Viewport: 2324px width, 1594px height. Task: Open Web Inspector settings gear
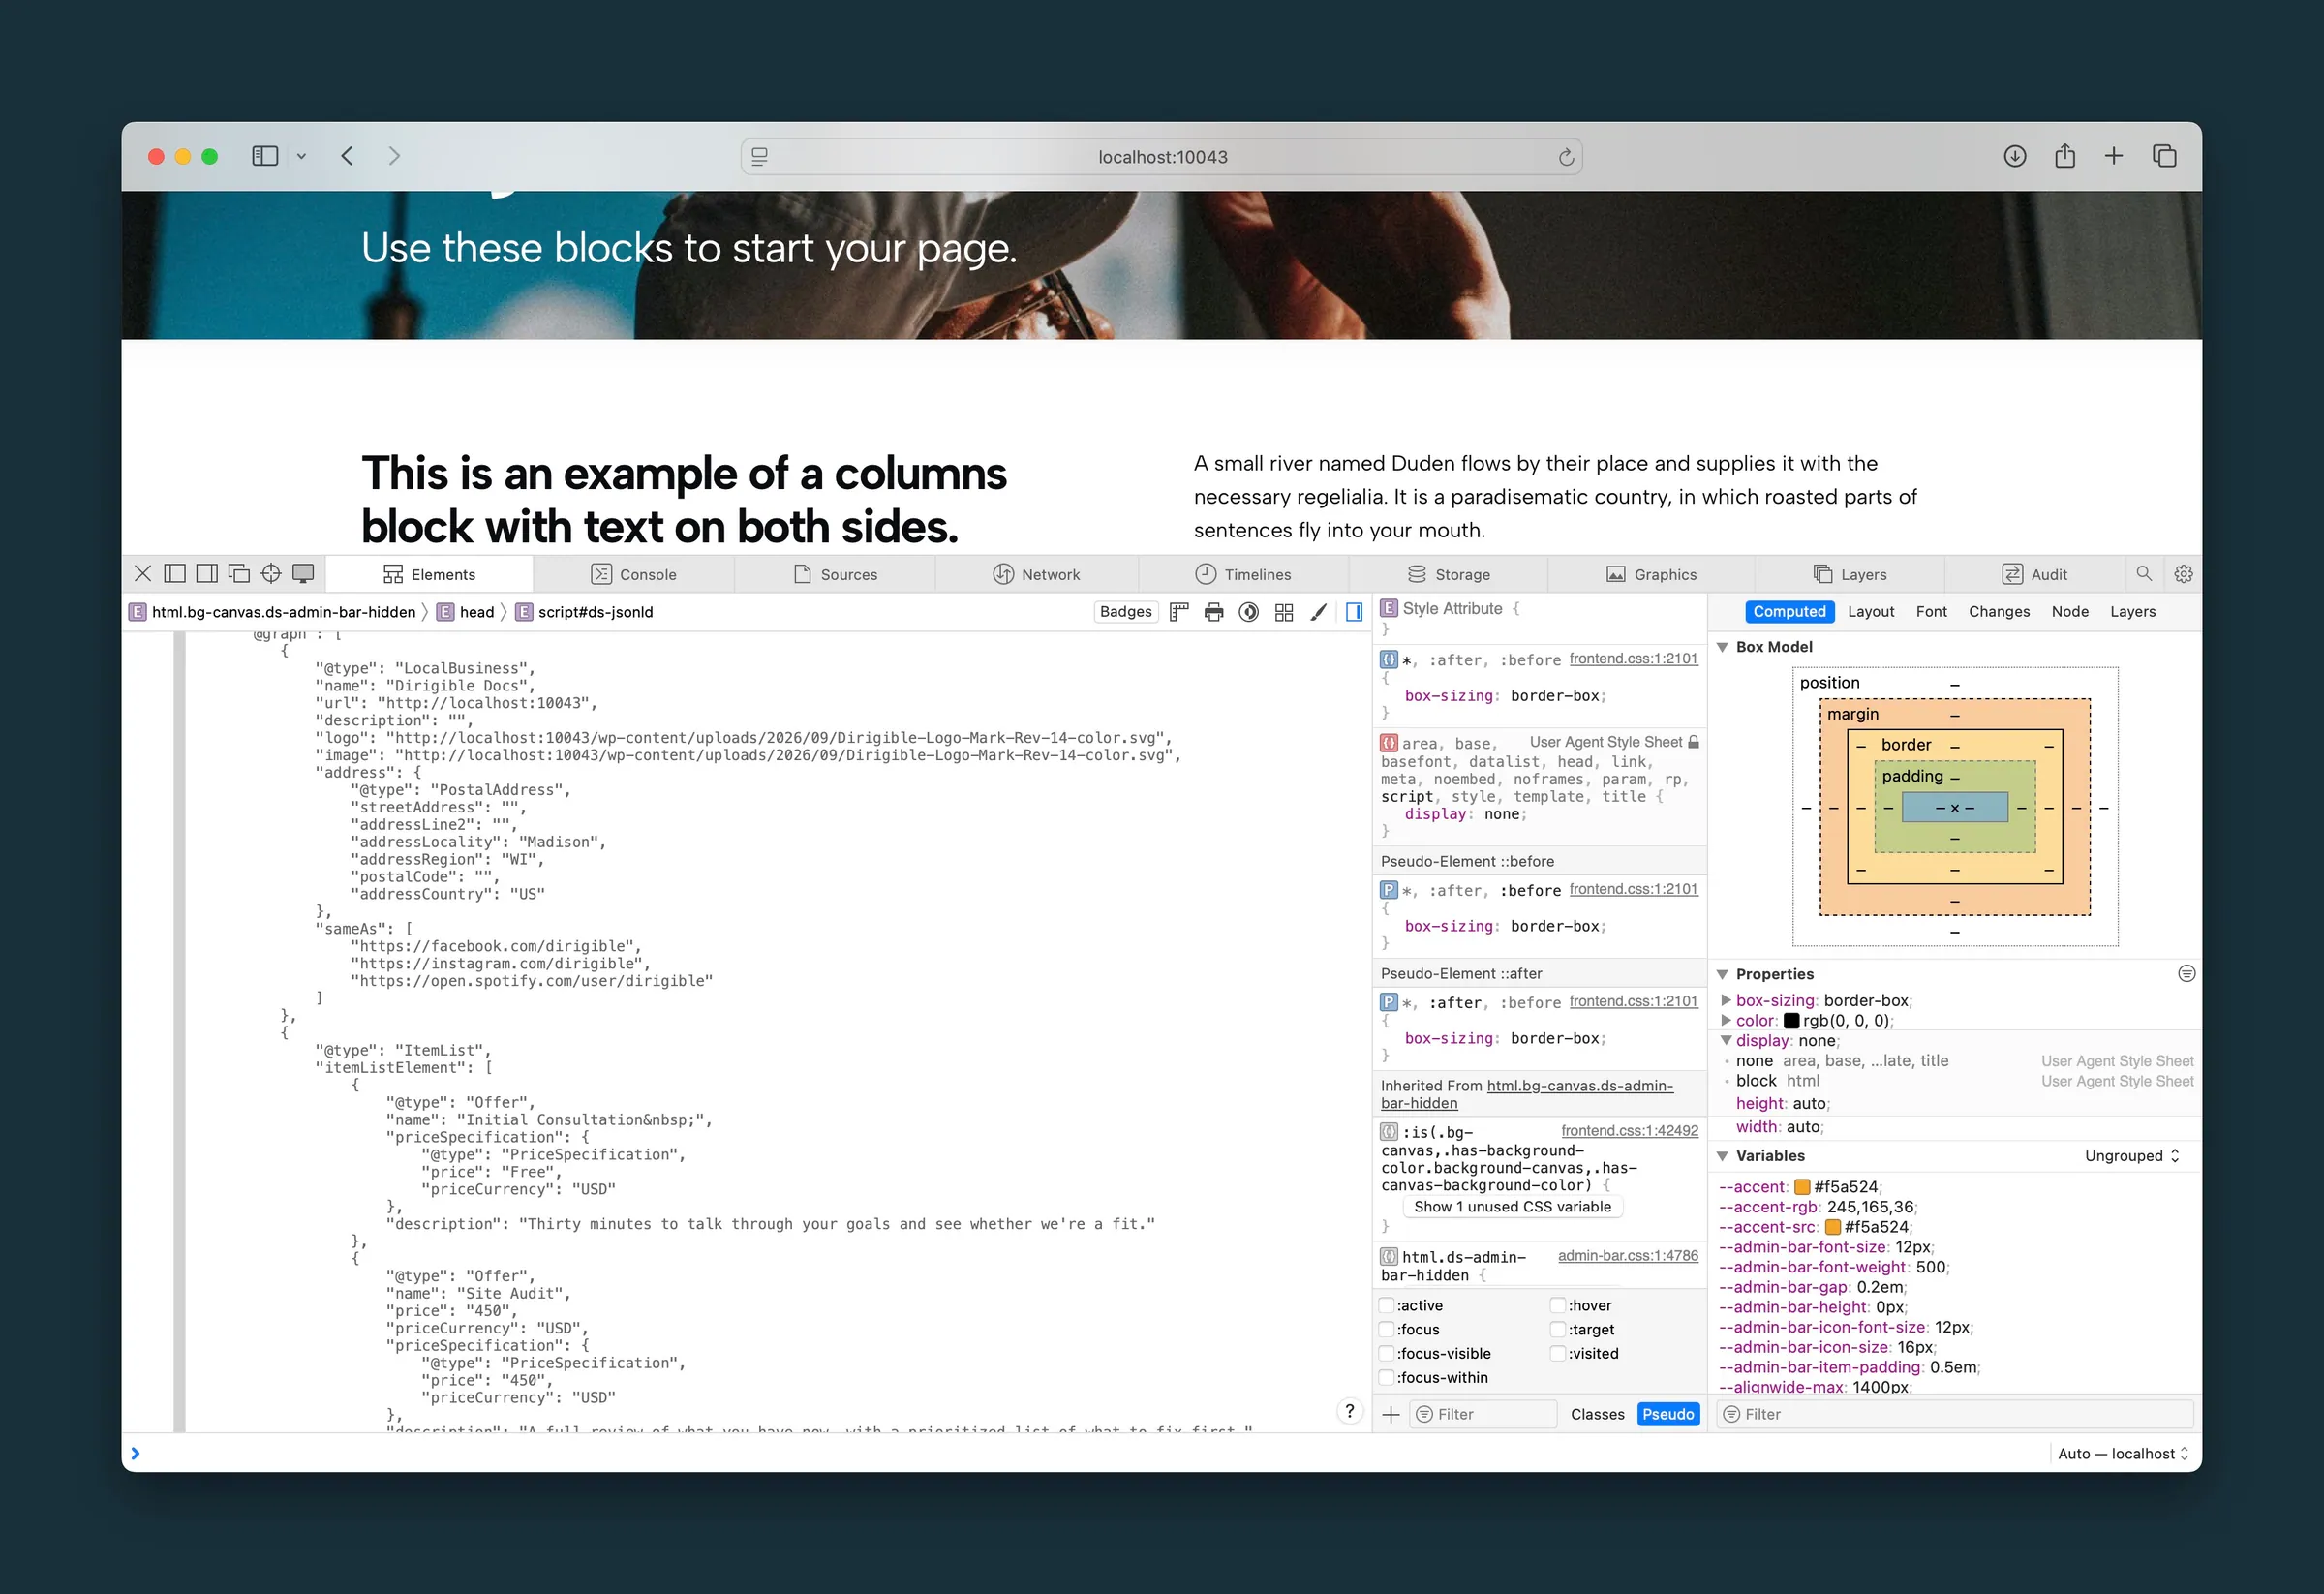(2184, 574)
